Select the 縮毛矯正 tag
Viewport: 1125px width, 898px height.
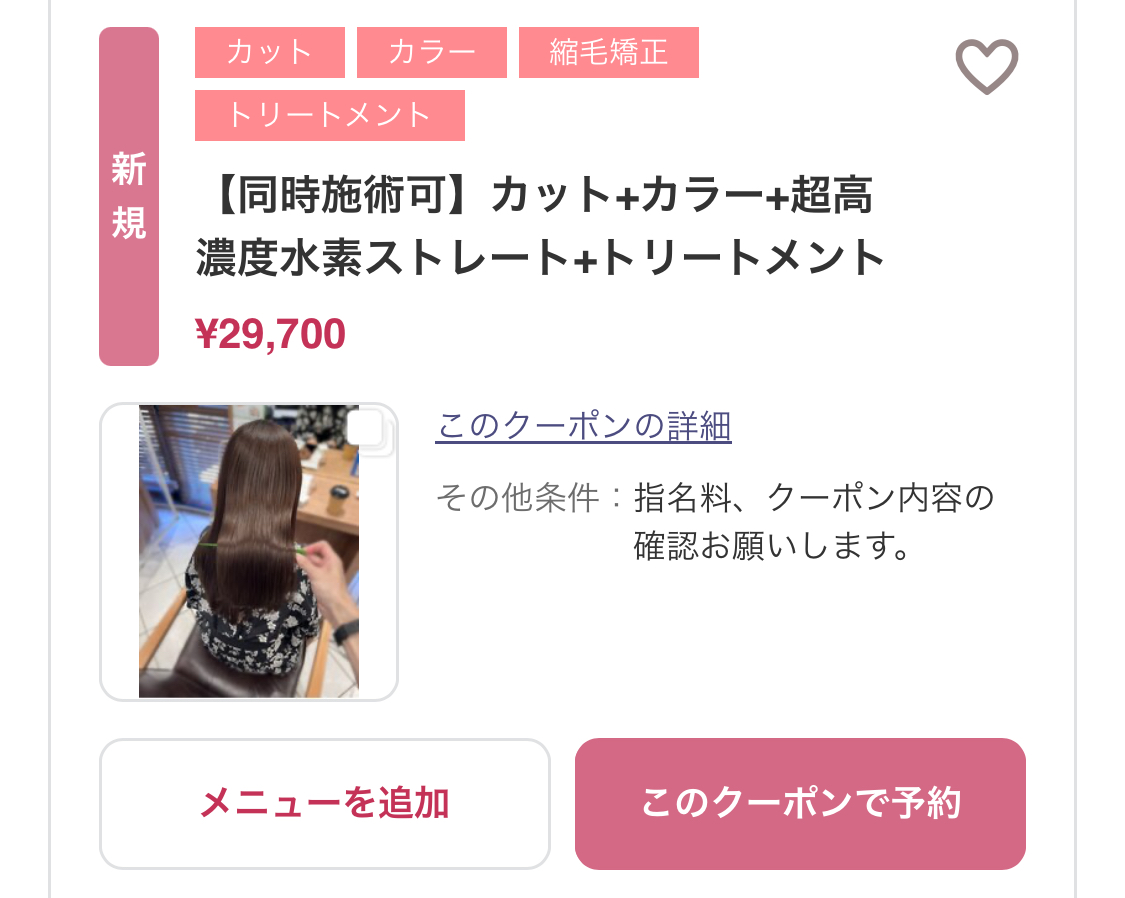[x=609, y=52]
